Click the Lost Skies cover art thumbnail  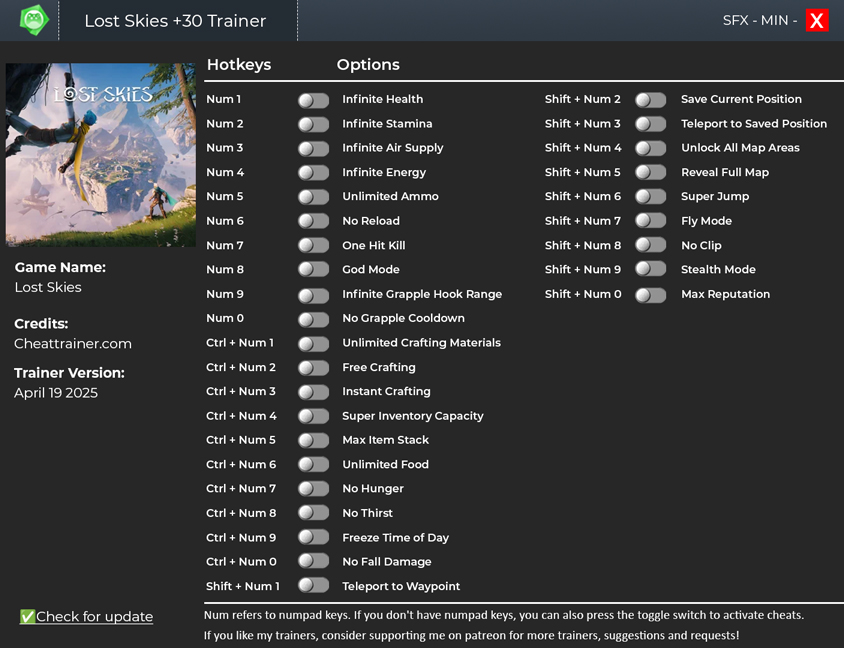pos(101,155)
